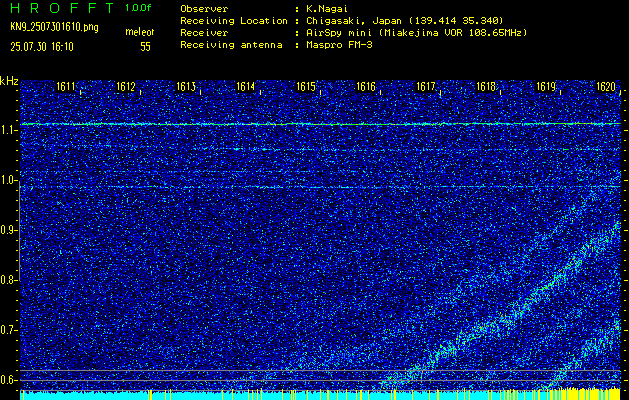Click time marker 1615
The height and width of the screenshot is (400, 629).
306,87
